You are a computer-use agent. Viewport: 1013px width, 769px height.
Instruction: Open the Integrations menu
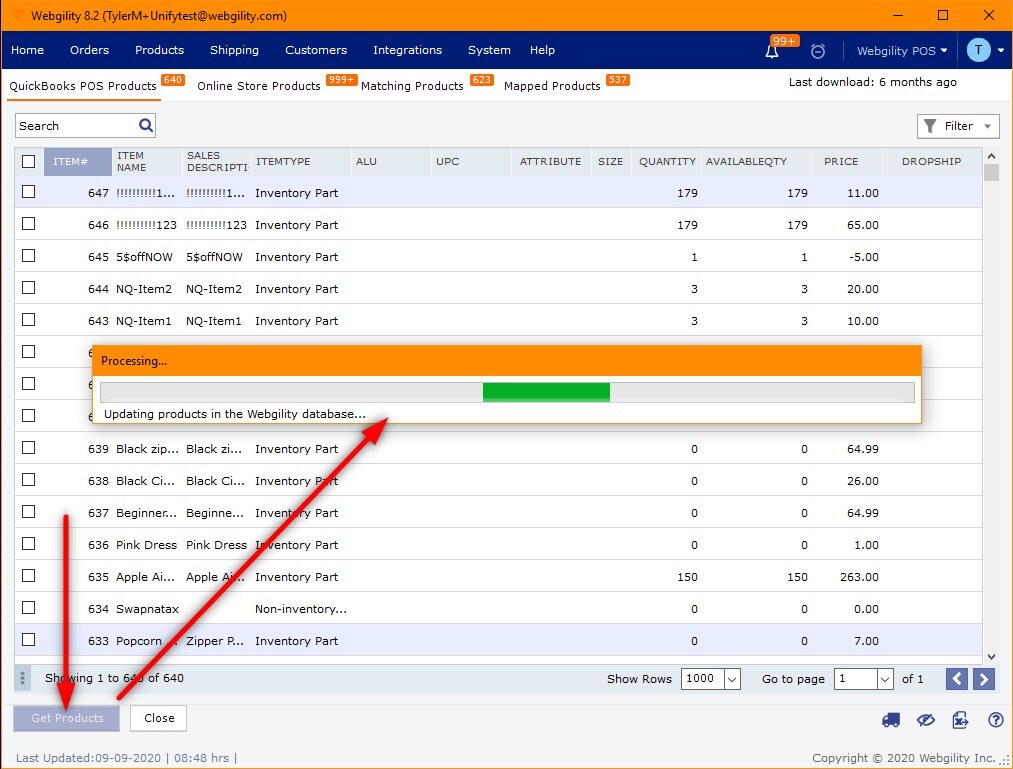408,50
